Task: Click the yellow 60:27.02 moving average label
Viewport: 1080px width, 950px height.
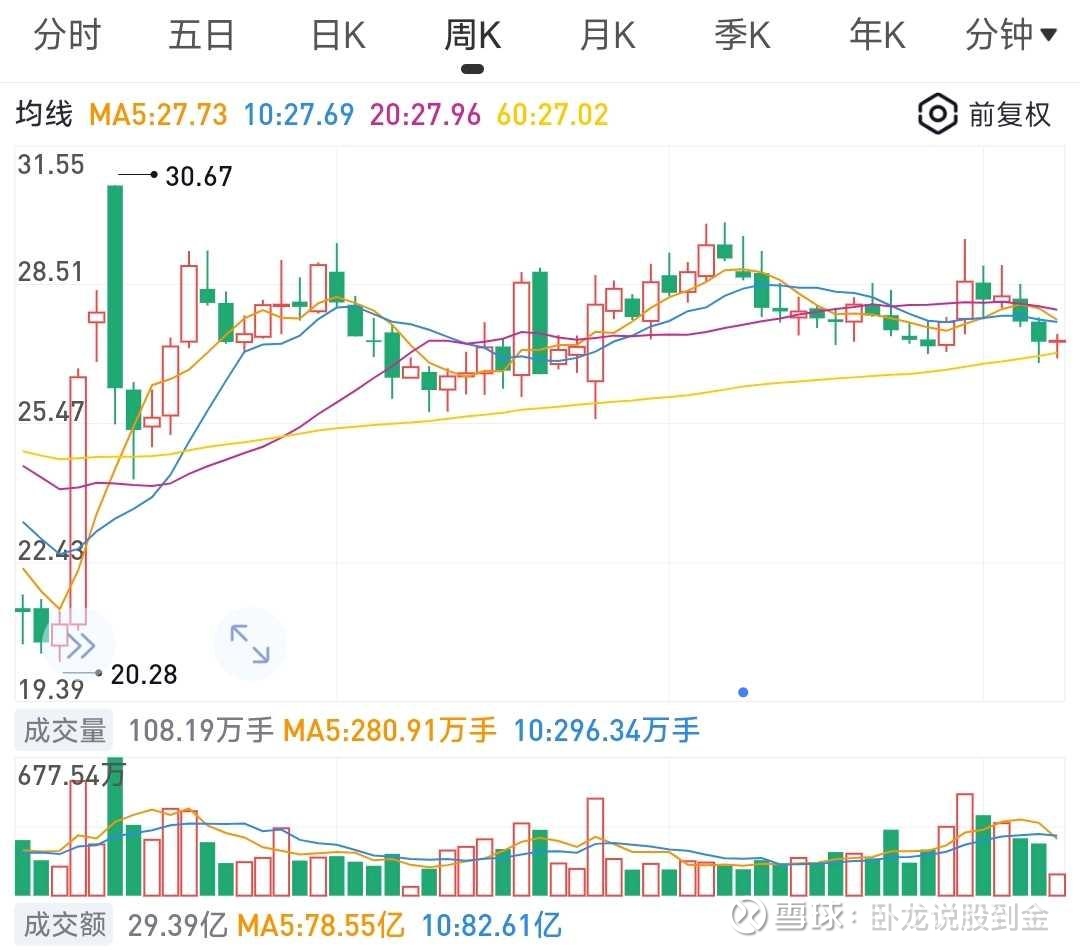Action: pos(552,114)
